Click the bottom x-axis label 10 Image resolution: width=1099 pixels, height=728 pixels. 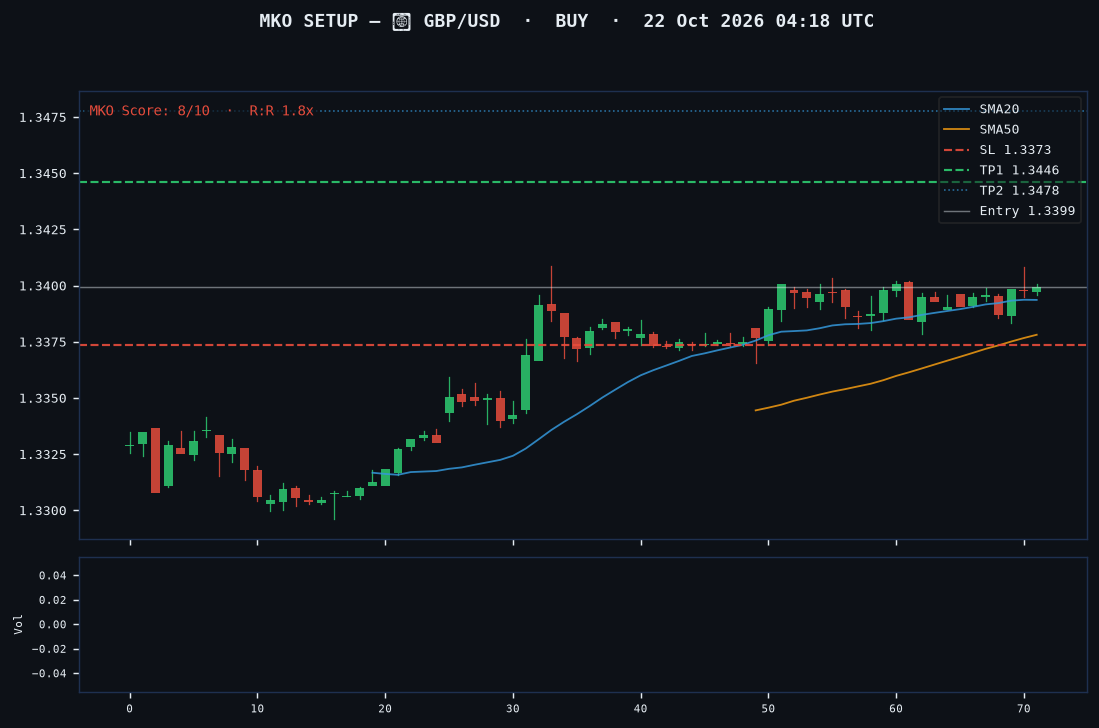[257, 708]
